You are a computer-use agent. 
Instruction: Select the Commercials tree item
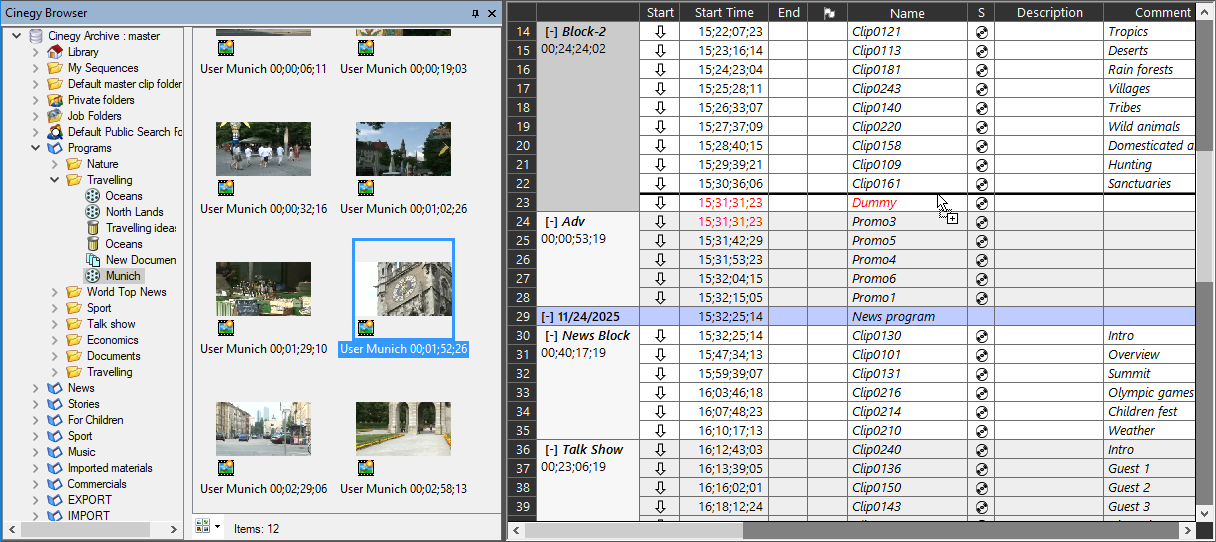96,484
